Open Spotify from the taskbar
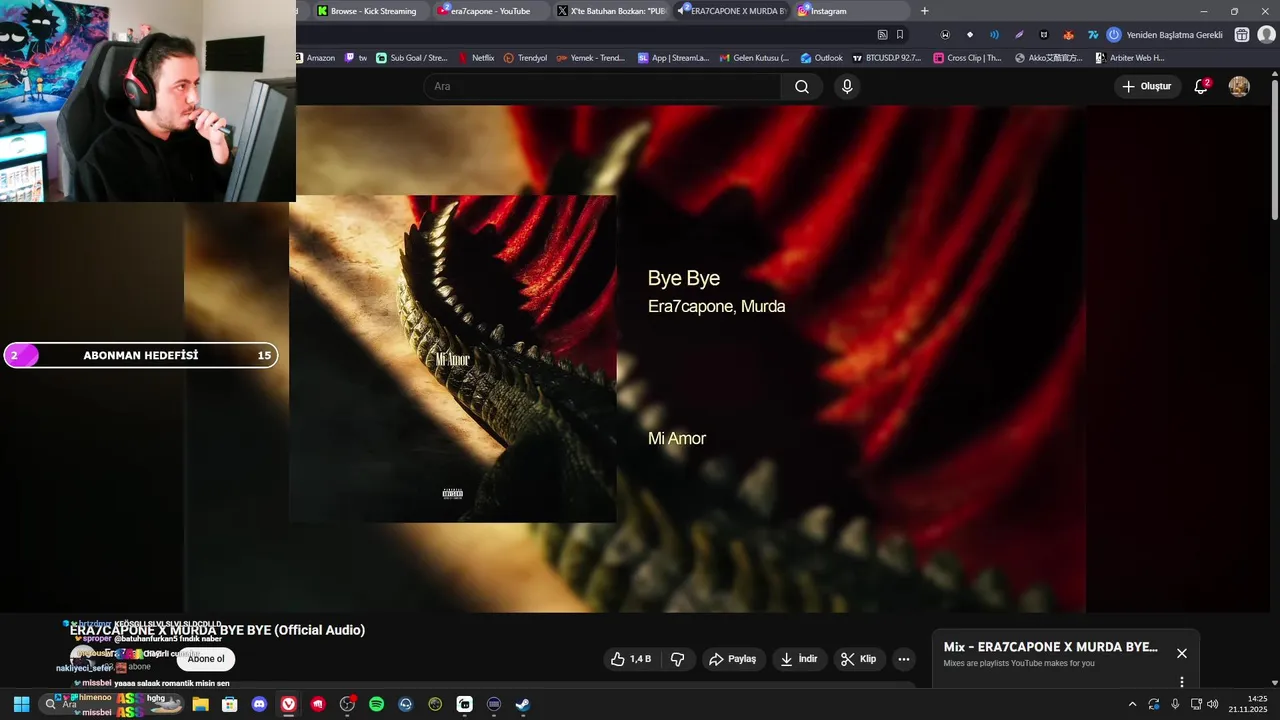 376,704
